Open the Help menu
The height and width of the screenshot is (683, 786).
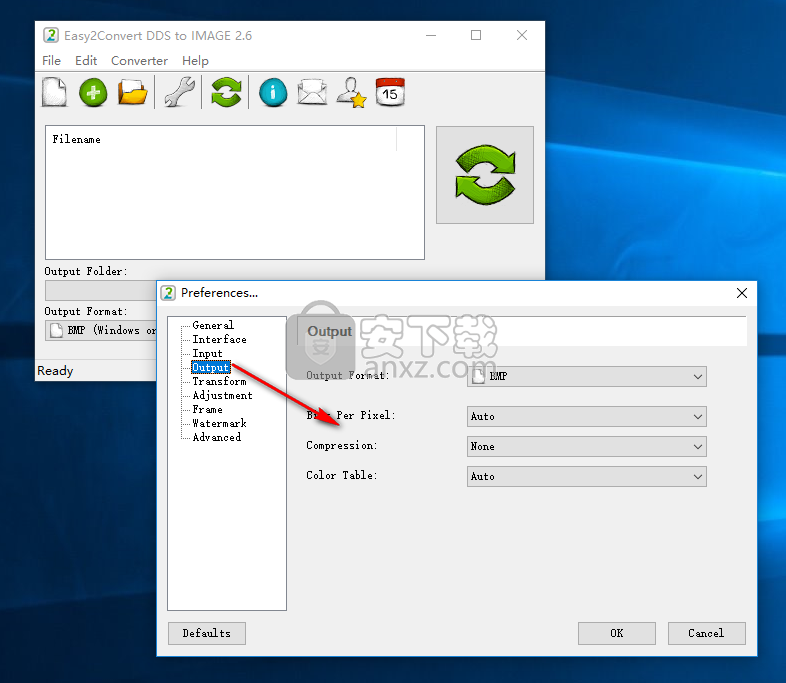click(195, 61)
